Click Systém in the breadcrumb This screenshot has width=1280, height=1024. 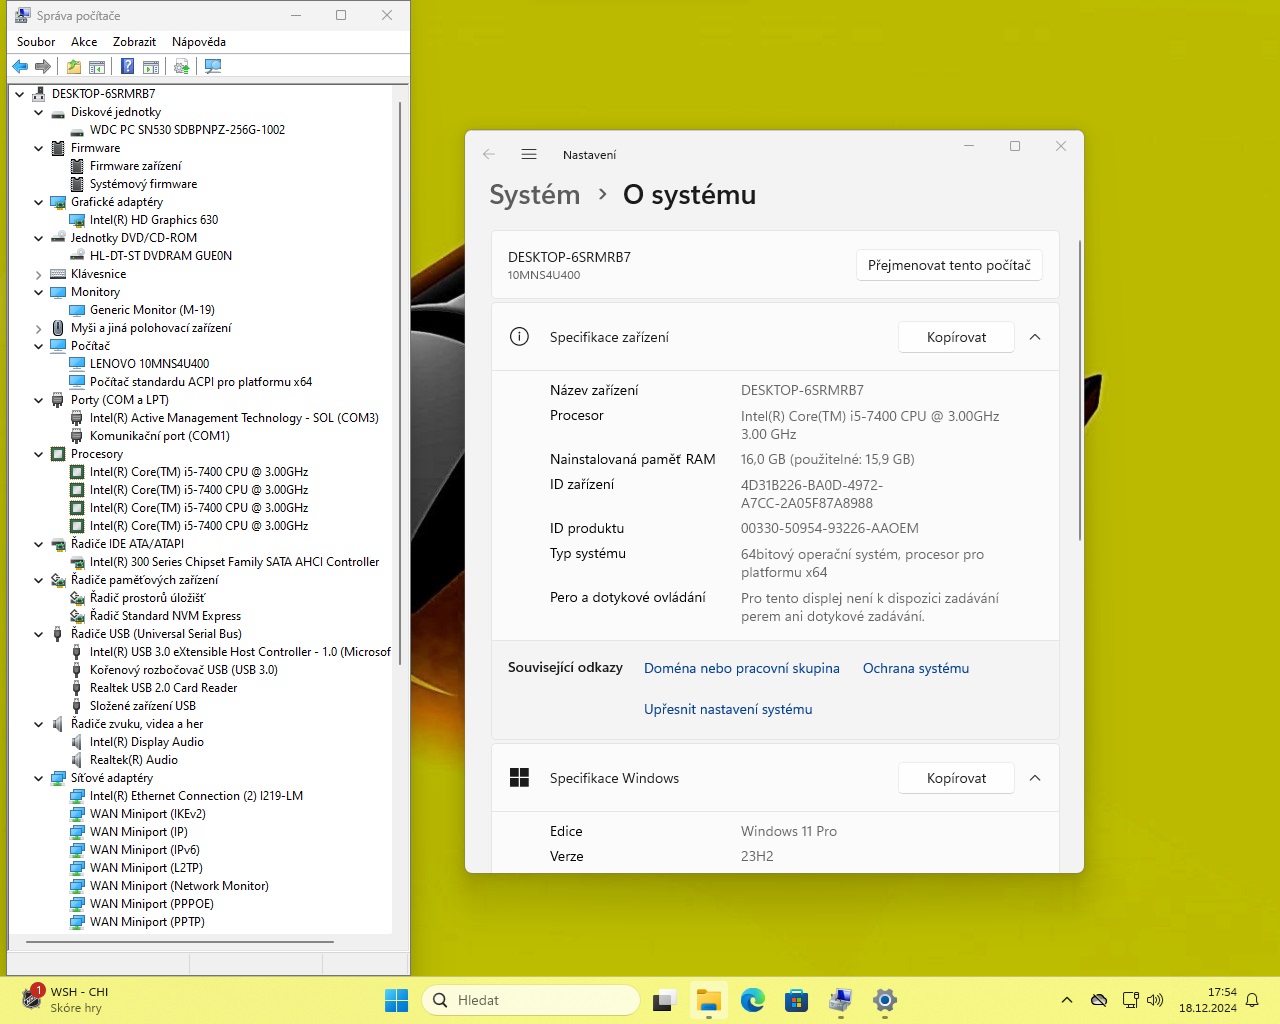534,195
